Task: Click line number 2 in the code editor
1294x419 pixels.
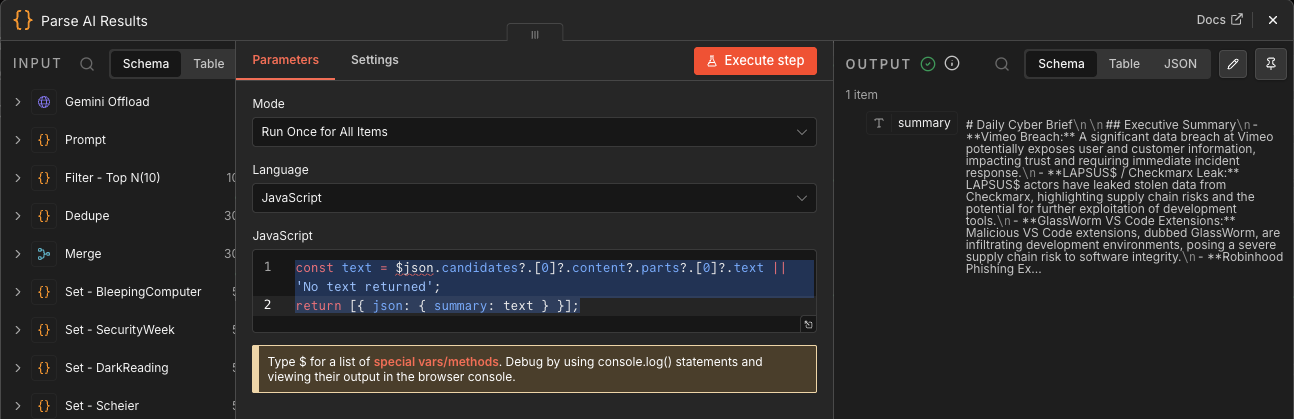Action: point(267,305)
